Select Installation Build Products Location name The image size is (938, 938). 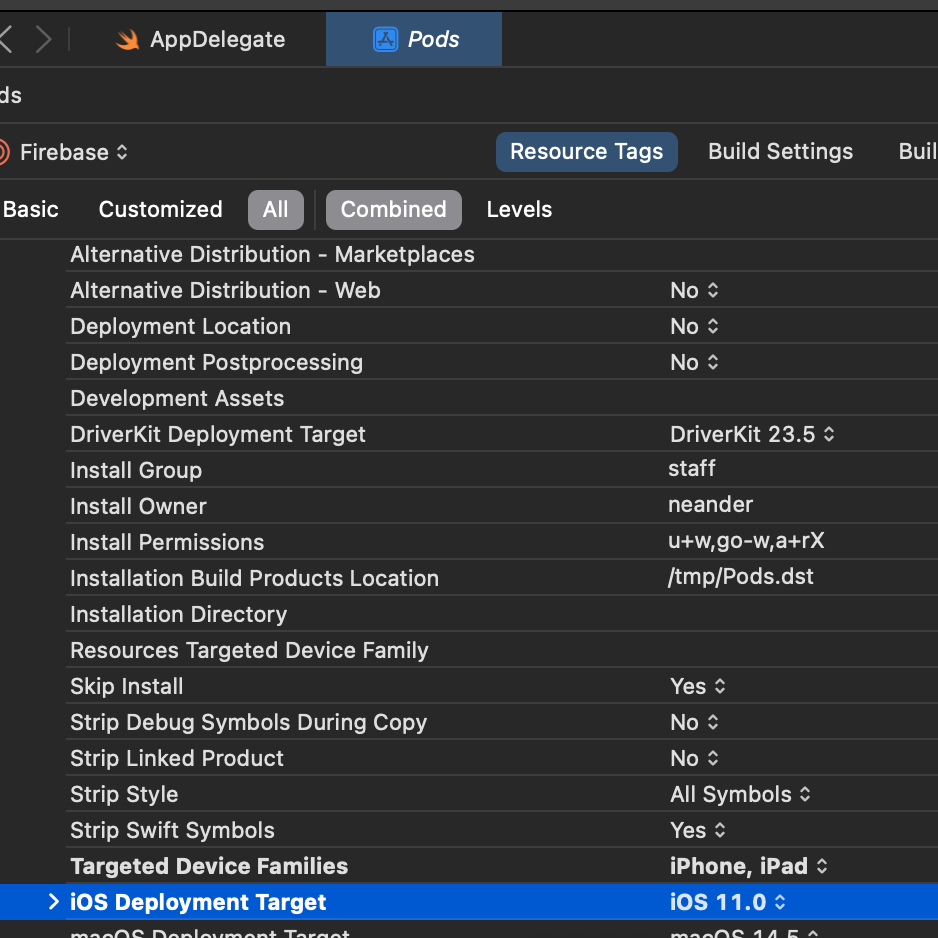point(254,578)
